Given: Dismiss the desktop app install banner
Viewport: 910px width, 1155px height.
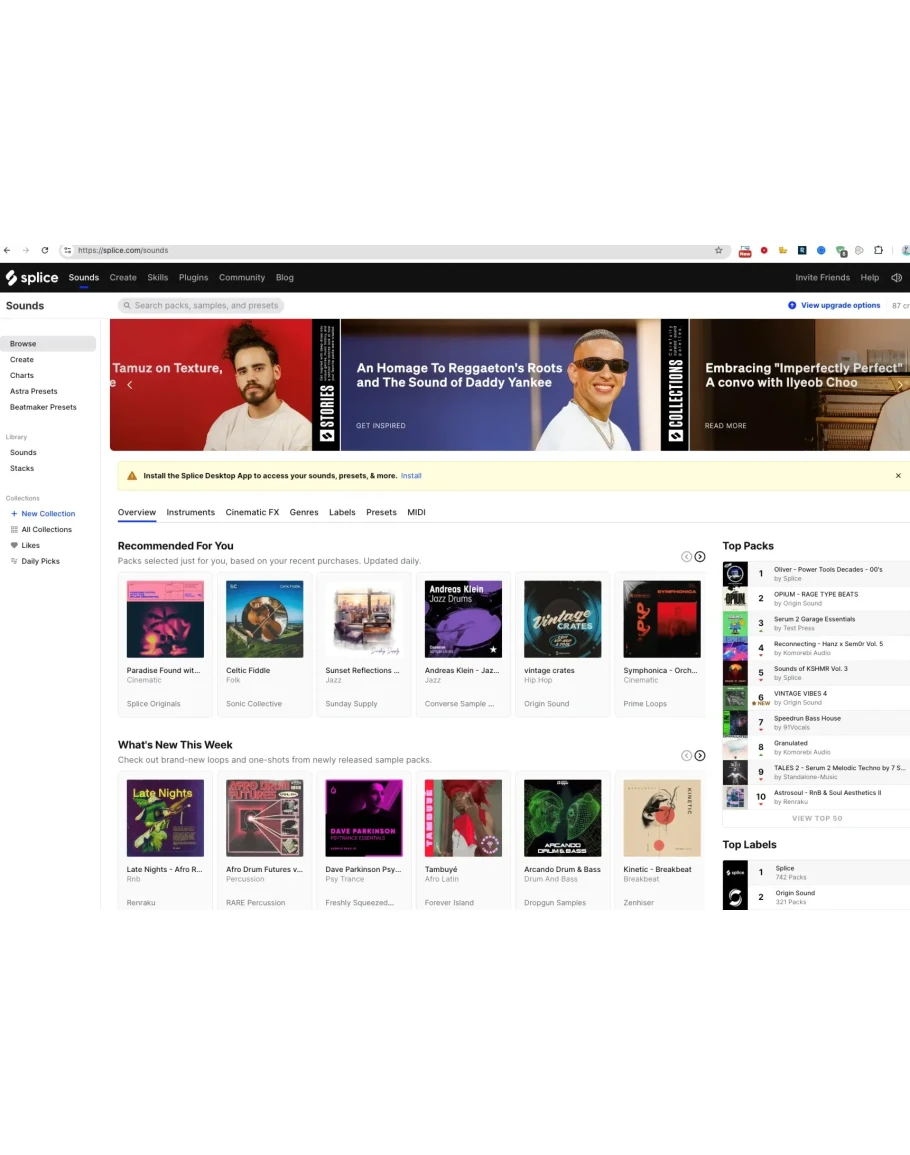Looking at the screenshot, I should coord(897,476).
